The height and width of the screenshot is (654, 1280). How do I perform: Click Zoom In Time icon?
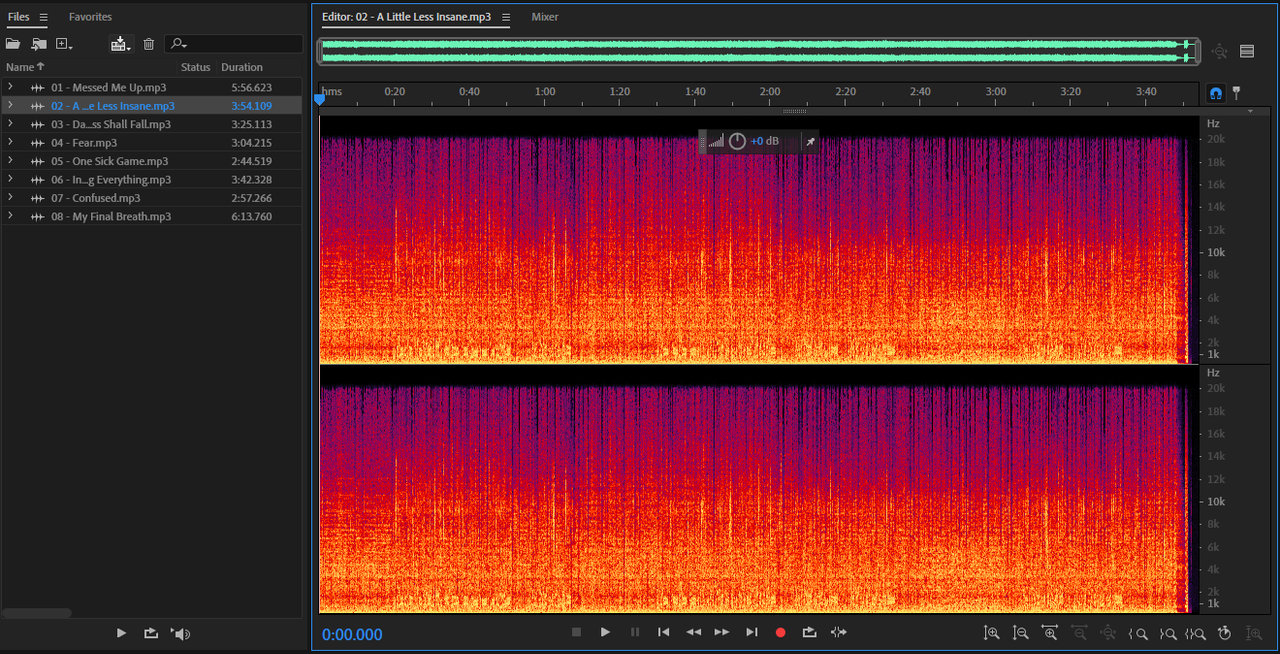pos(1050,633)
